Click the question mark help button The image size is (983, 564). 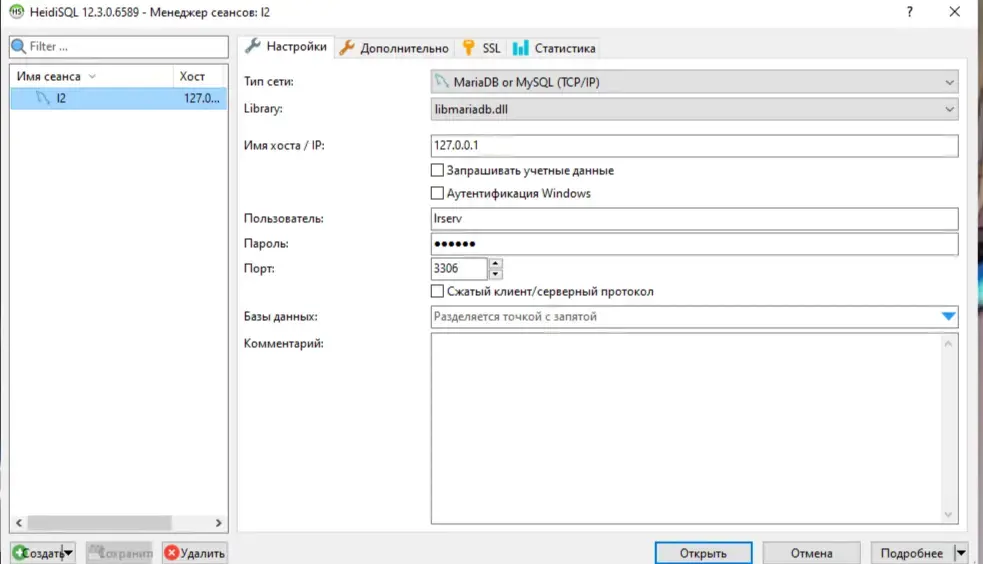coord(910,12)
